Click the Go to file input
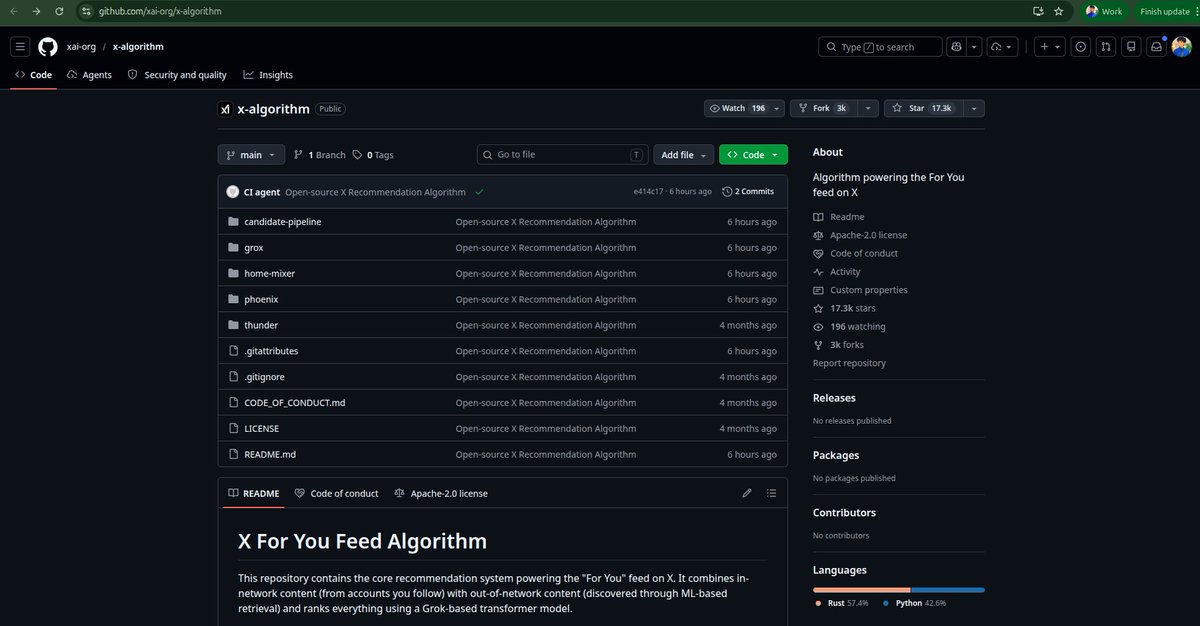Screen dimensions: 1200x626 [x=562, y=155]
